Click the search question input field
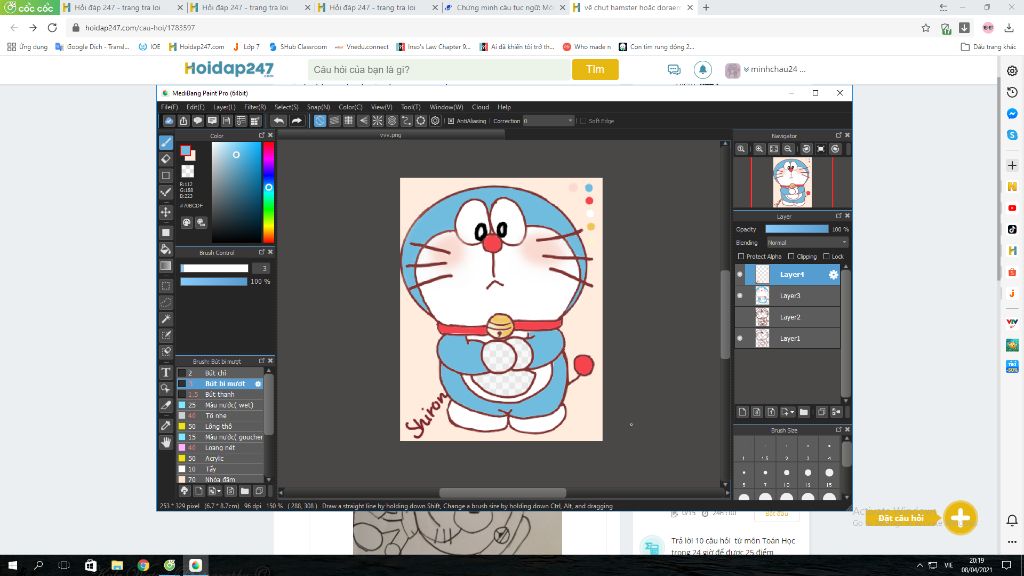Viewport: 1024px width, 576px height. coord(439,69)
